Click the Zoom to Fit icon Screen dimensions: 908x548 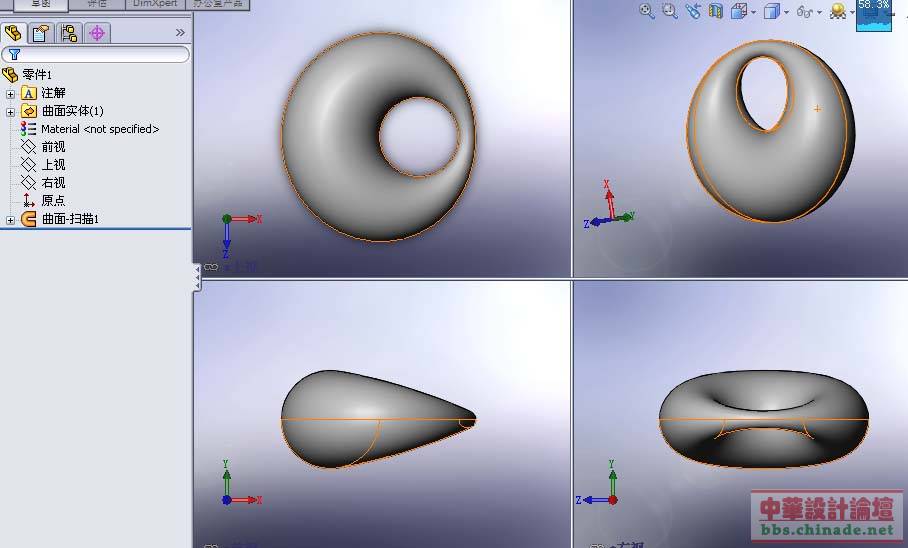pyautogui.click(x=647, y=11)
